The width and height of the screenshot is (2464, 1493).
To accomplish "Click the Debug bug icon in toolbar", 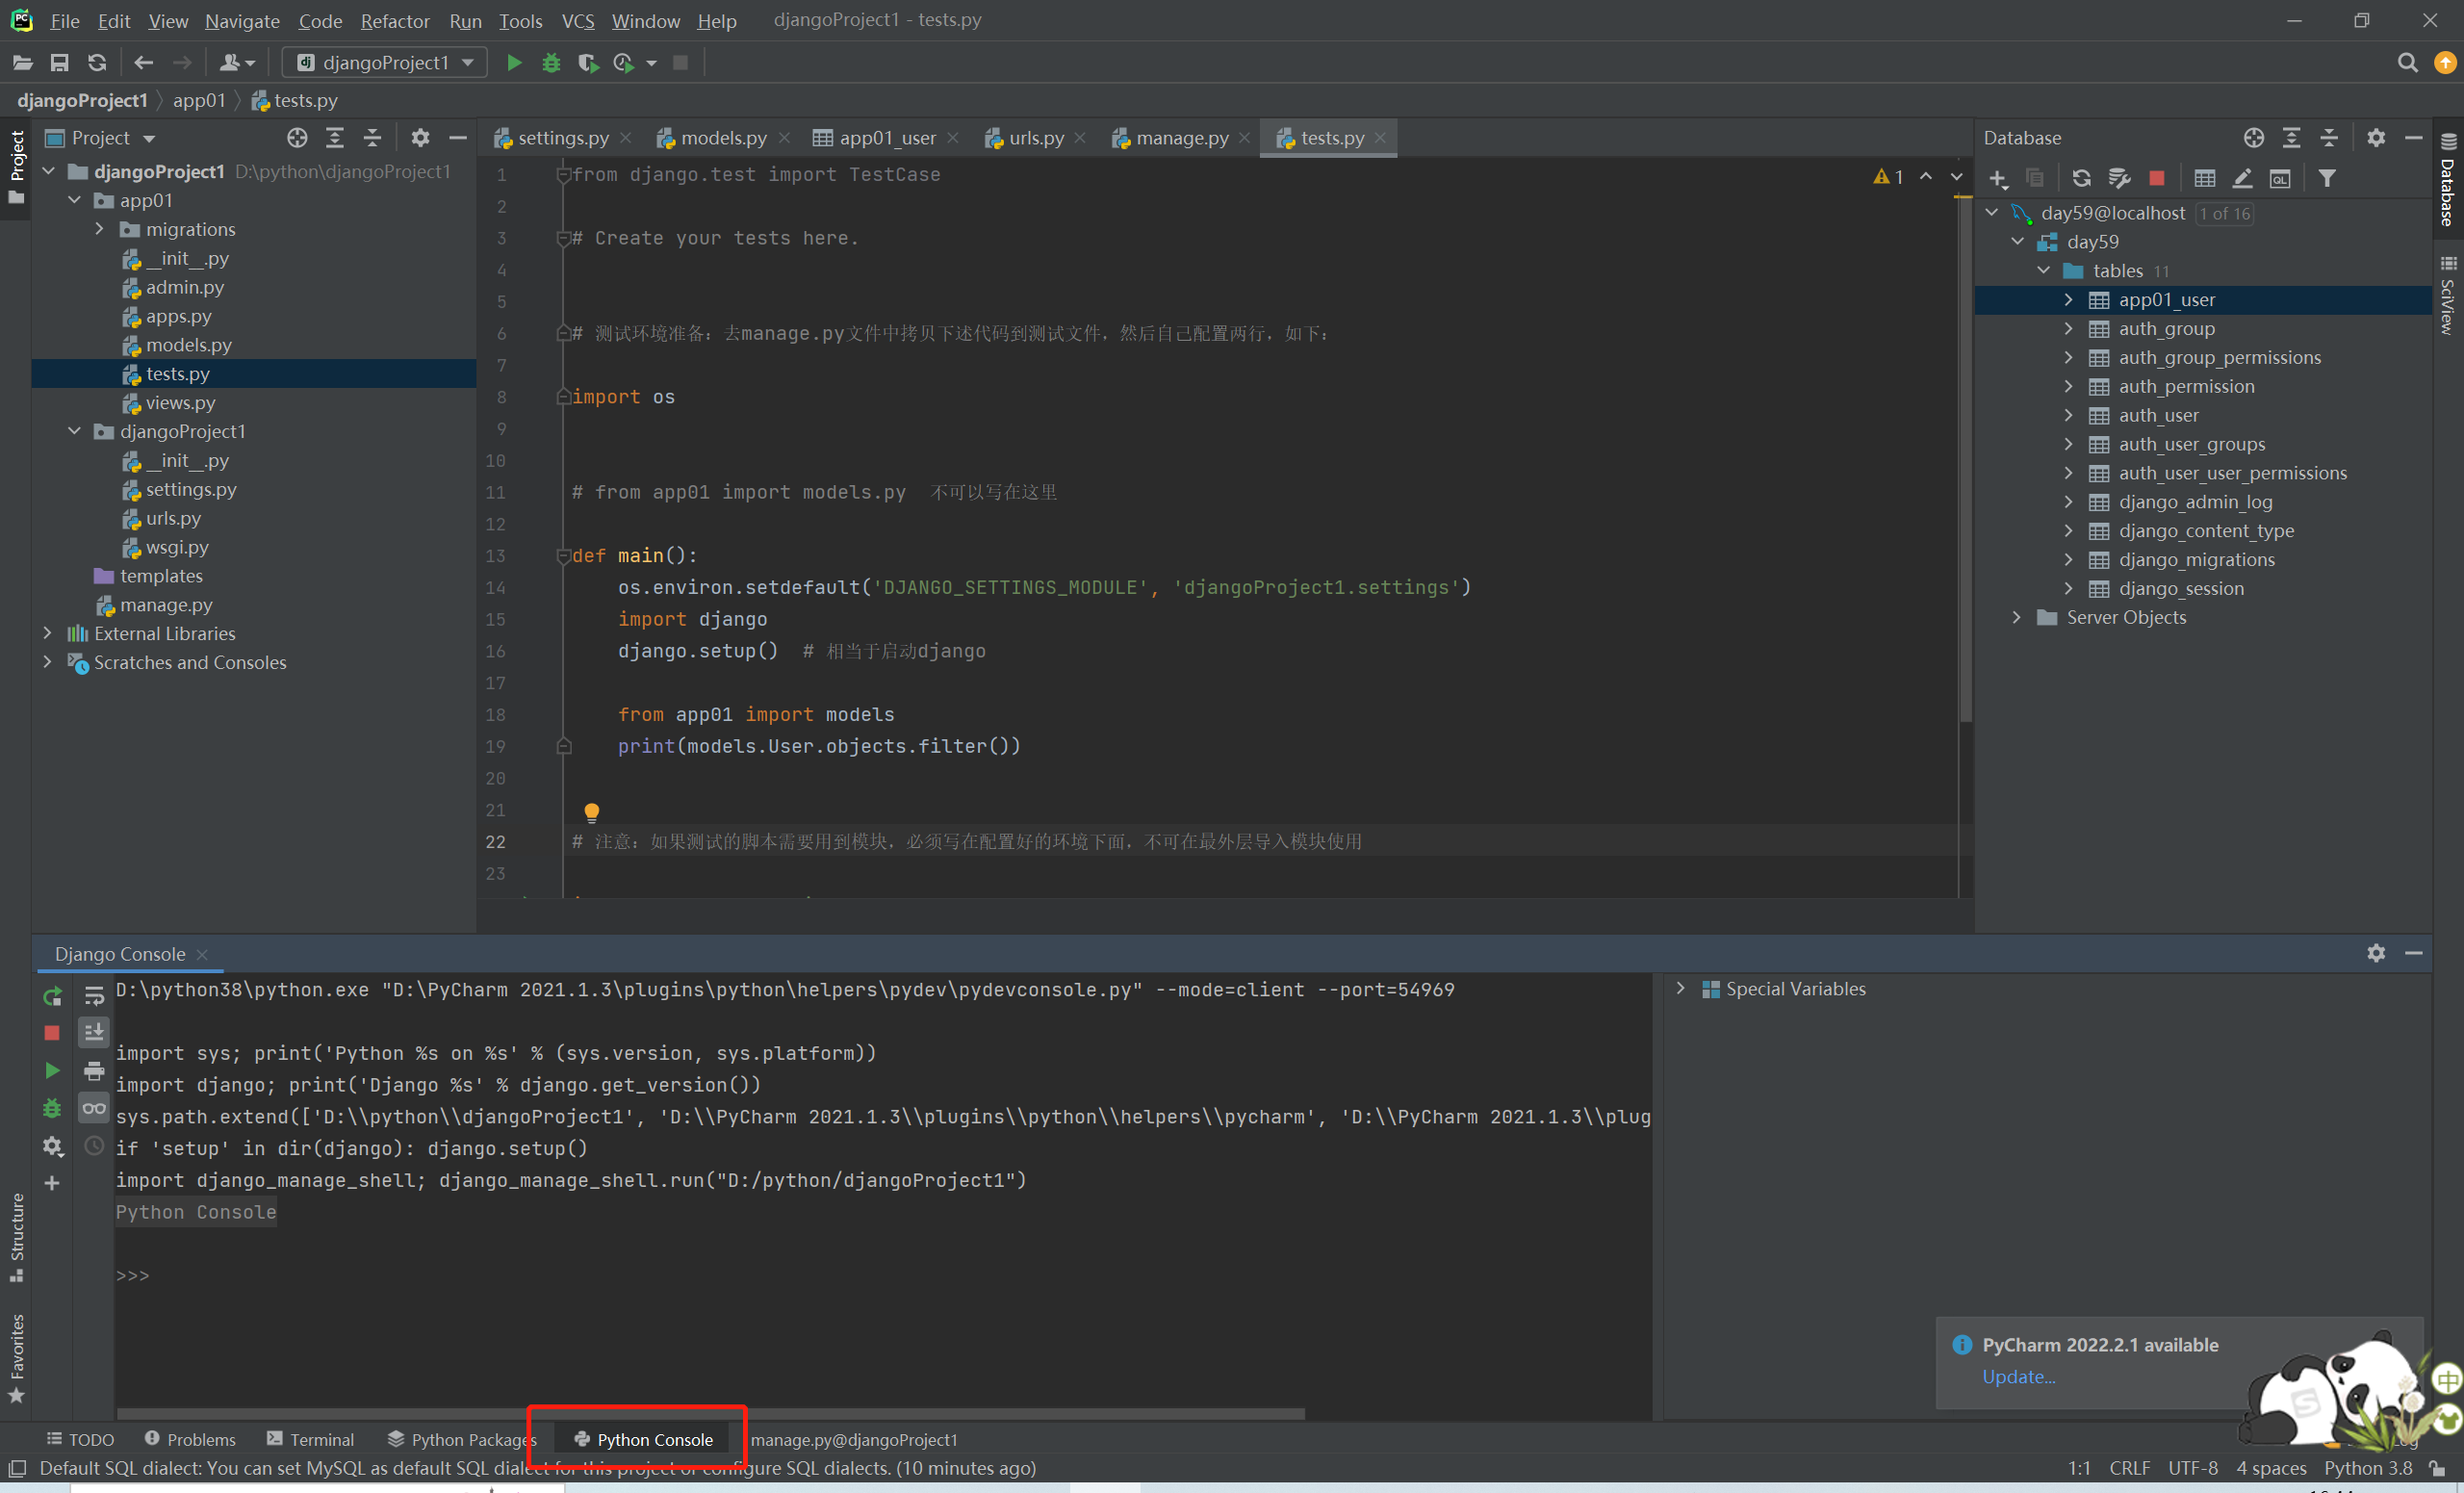I will (x=551, y=63).
